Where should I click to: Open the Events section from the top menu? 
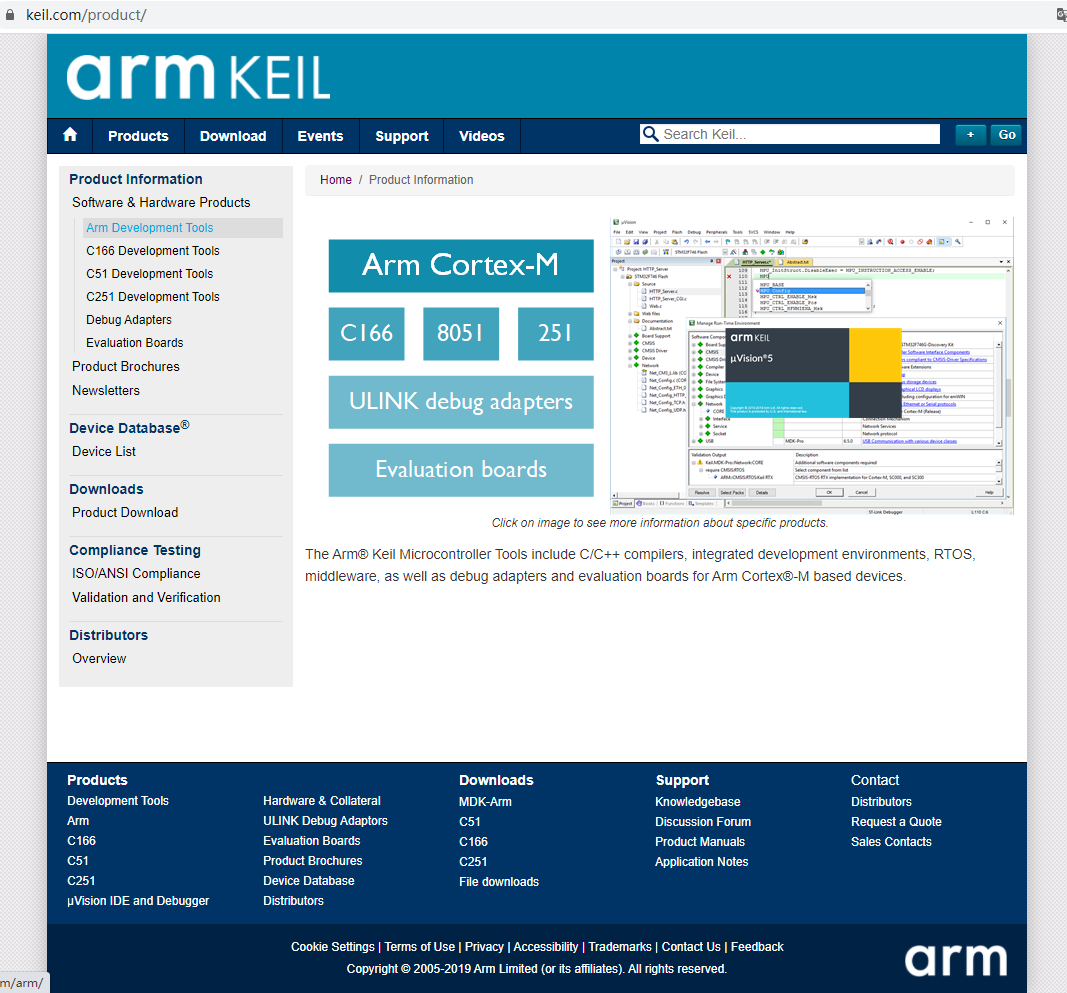tap(320, 135)
